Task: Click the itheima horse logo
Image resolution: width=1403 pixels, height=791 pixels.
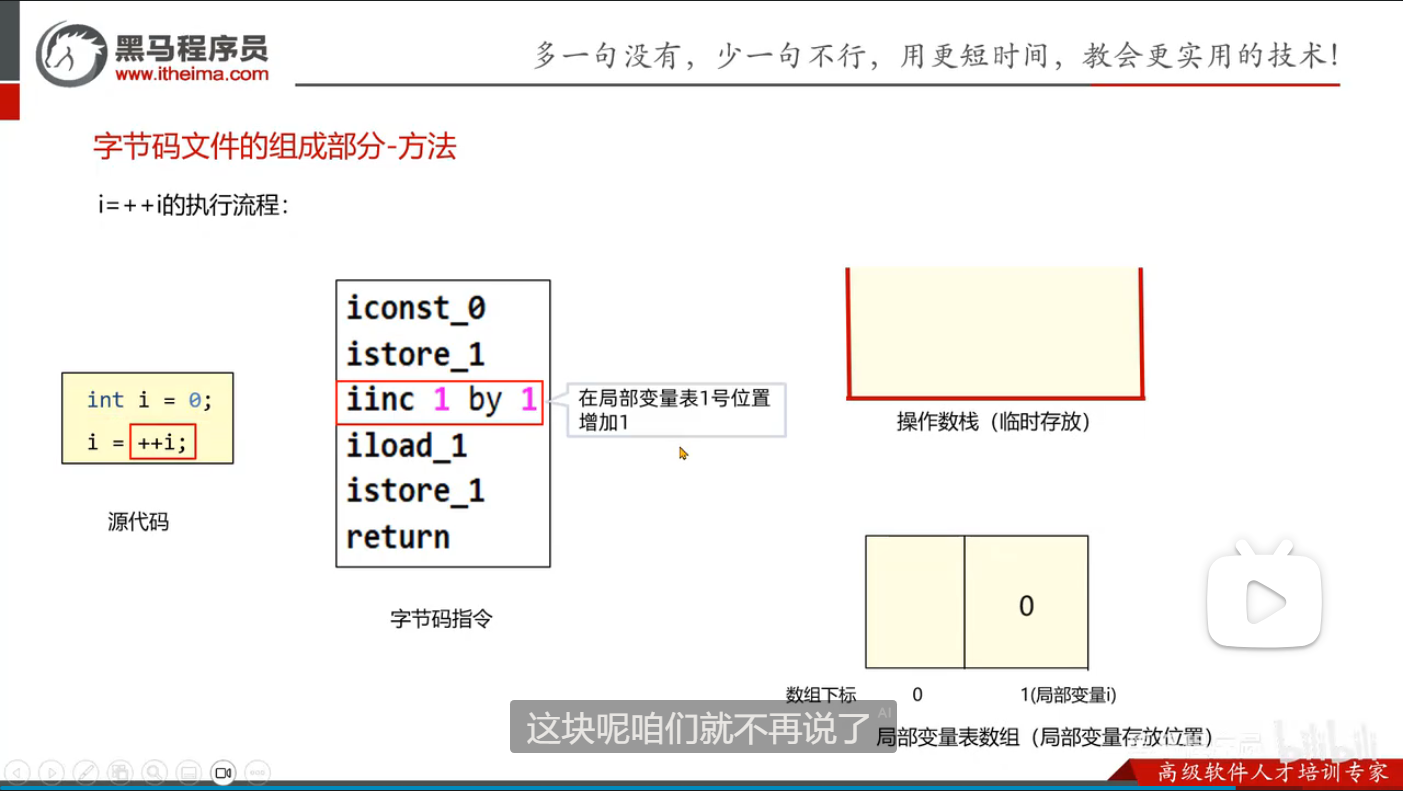Action: click(71, 54)
